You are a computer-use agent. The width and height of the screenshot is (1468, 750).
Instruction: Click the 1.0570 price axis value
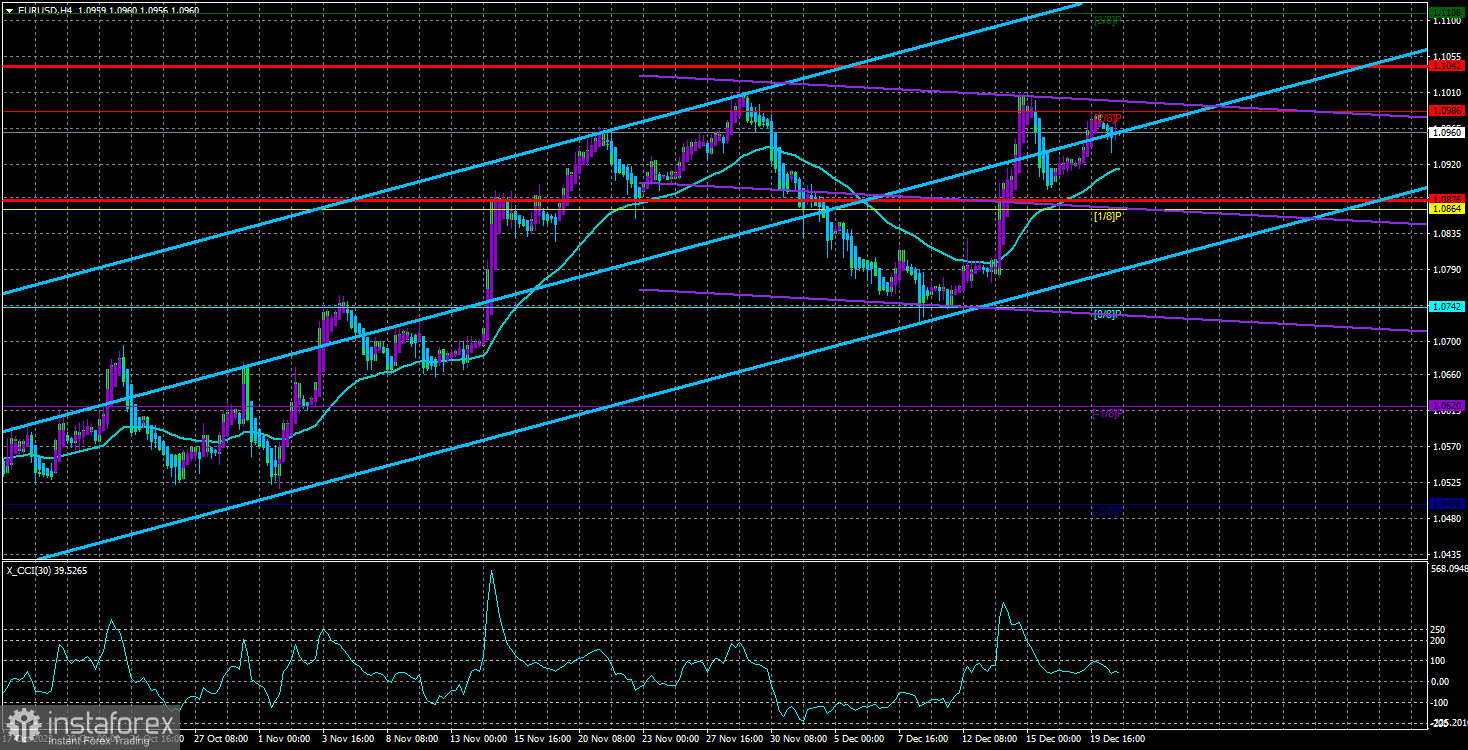point(1448,447)
